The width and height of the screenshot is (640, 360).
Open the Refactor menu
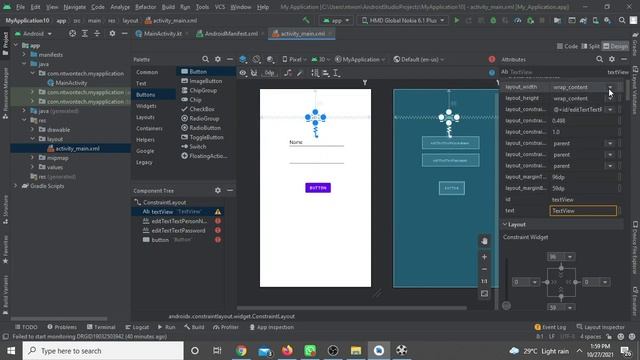145,7
